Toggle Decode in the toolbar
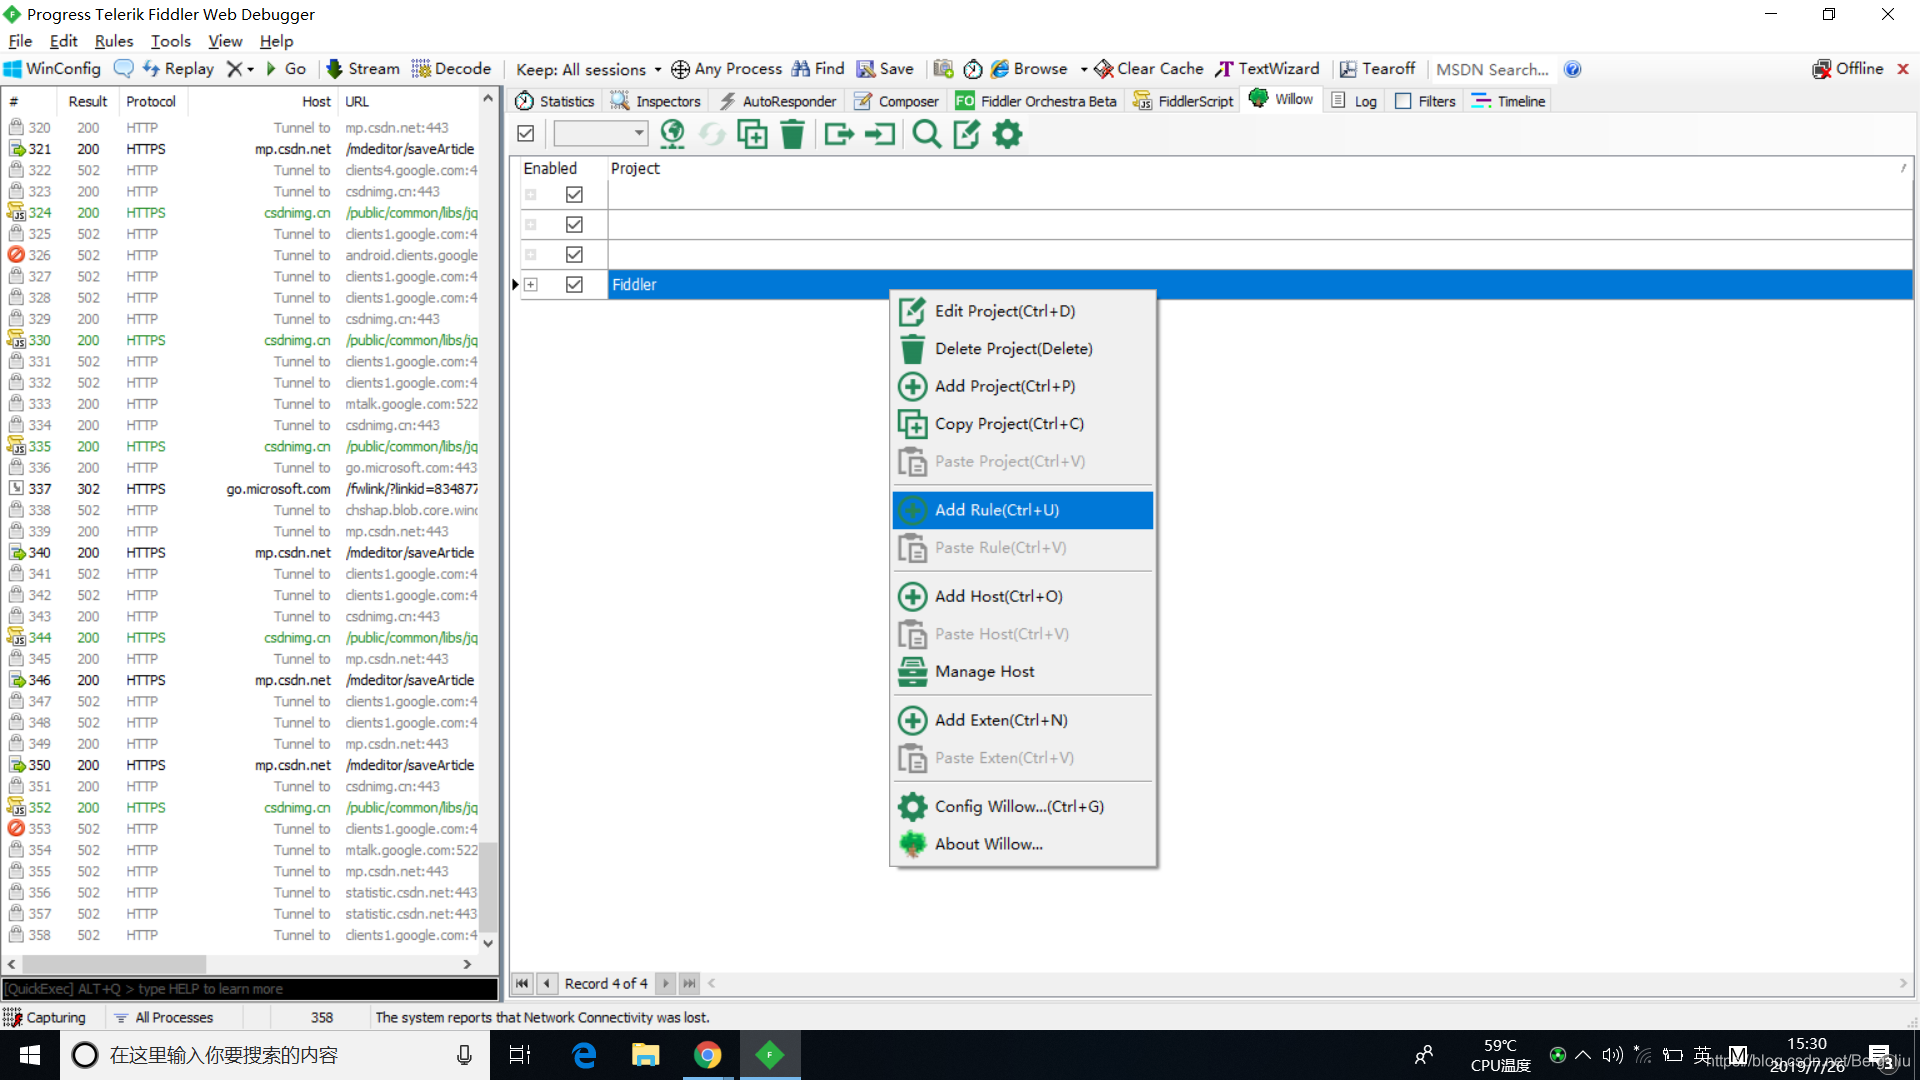Image resolution: width=1920 pixels, height=1080 pixels. pyautogui.click(x=451, y=69)
